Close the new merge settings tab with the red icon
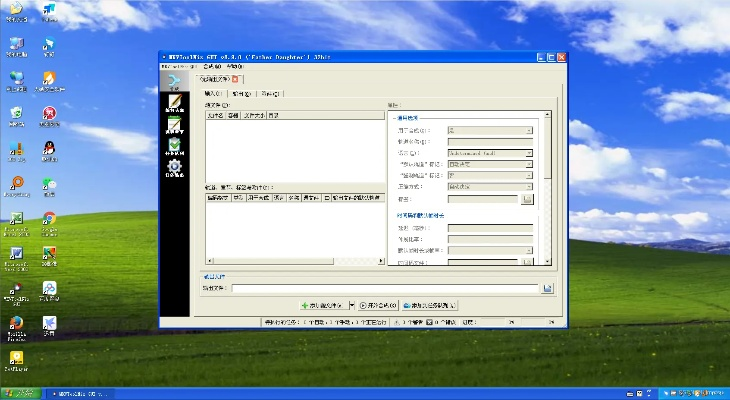This screenshot has height=400, width=730. 236,78
